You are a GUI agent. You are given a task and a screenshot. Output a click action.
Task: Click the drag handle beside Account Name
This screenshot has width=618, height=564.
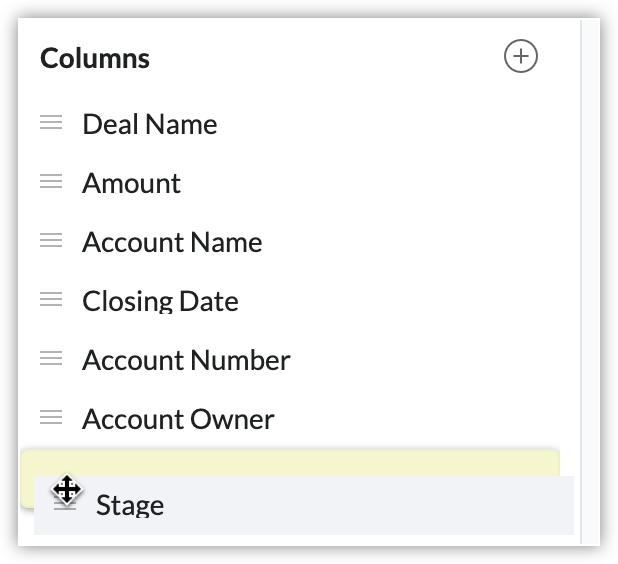[x=51, y=241]
